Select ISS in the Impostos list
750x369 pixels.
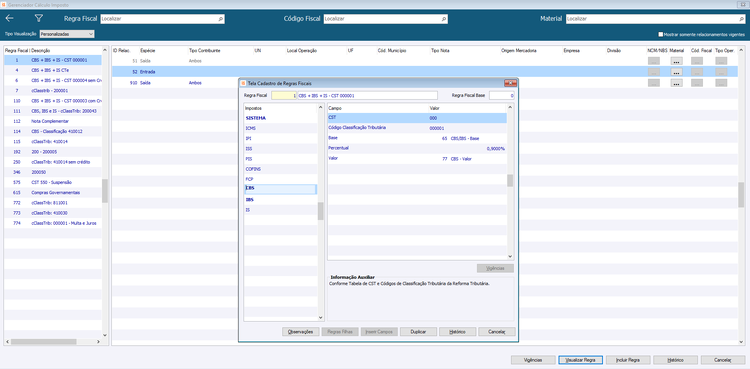[280, 148]
